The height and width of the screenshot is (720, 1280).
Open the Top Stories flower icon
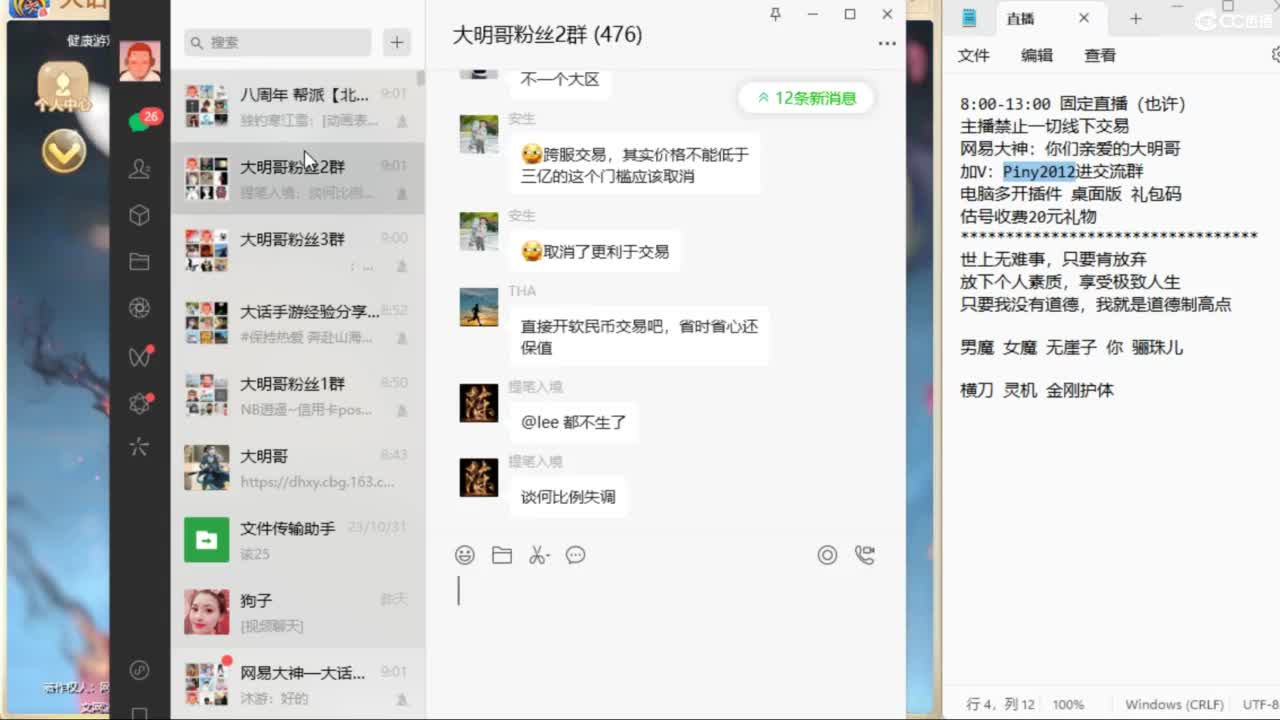click(140, 403)
